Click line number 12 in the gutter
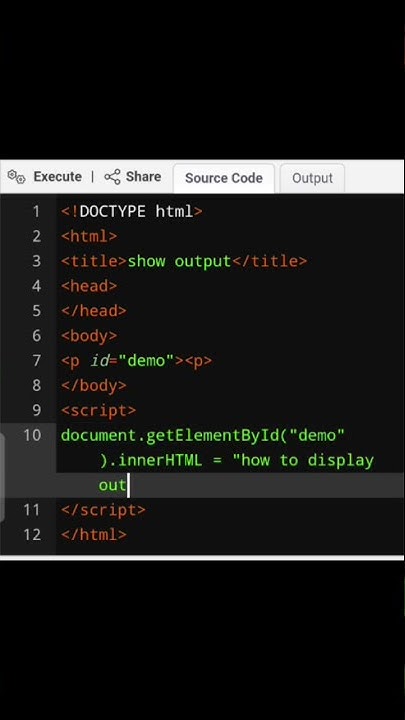 32,534
